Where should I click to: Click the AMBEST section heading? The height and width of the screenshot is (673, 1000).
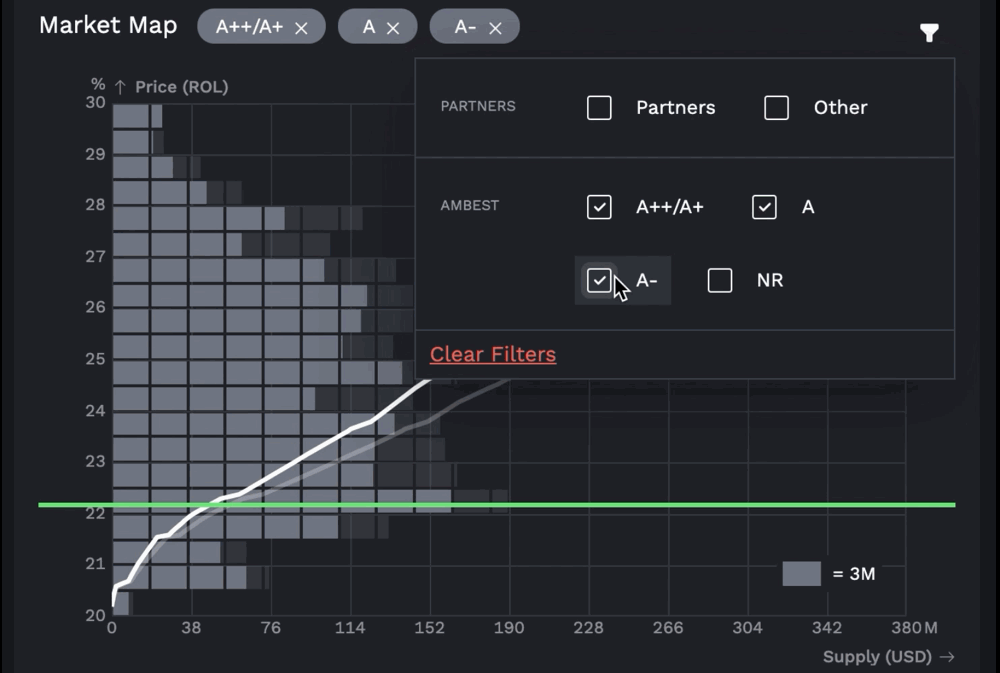point(469,206)
